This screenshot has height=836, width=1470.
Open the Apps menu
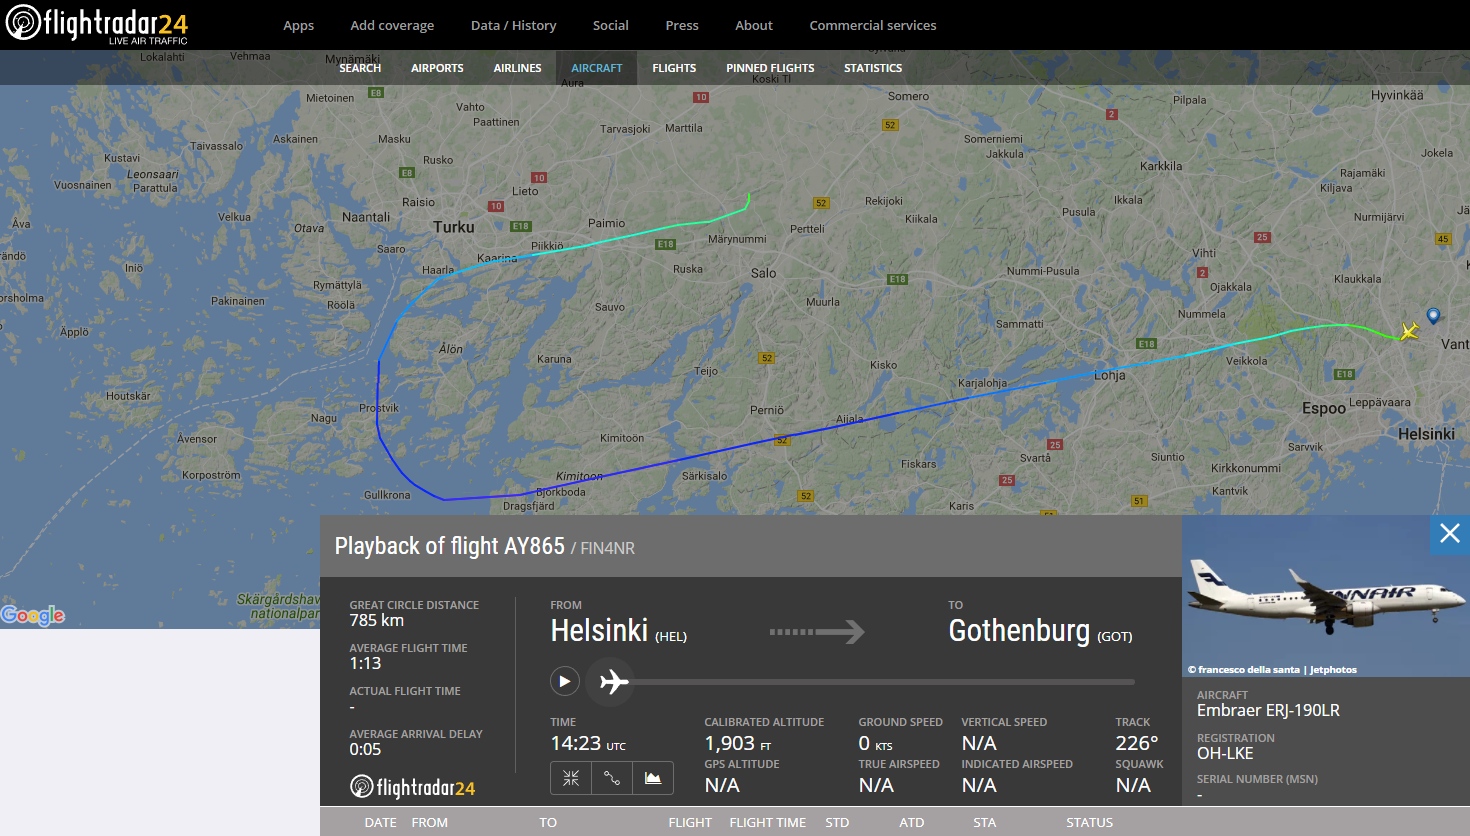coord(298,26)
